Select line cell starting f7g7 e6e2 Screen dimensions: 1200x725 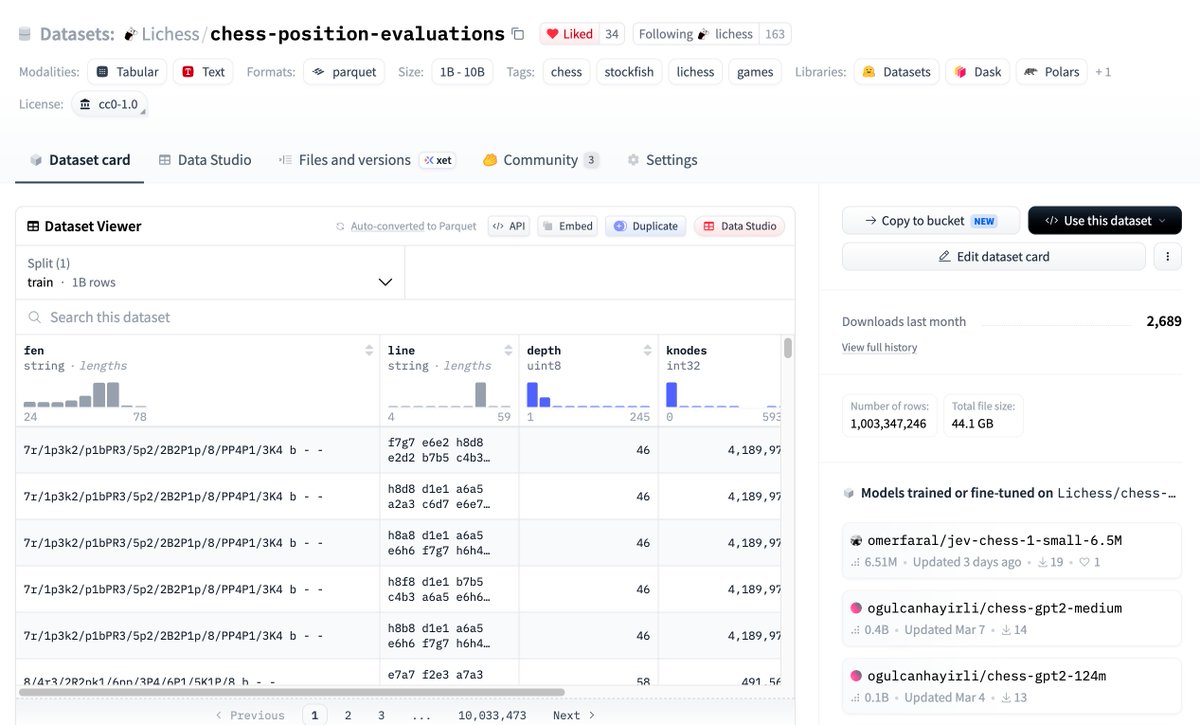click(x=449, y=450)
